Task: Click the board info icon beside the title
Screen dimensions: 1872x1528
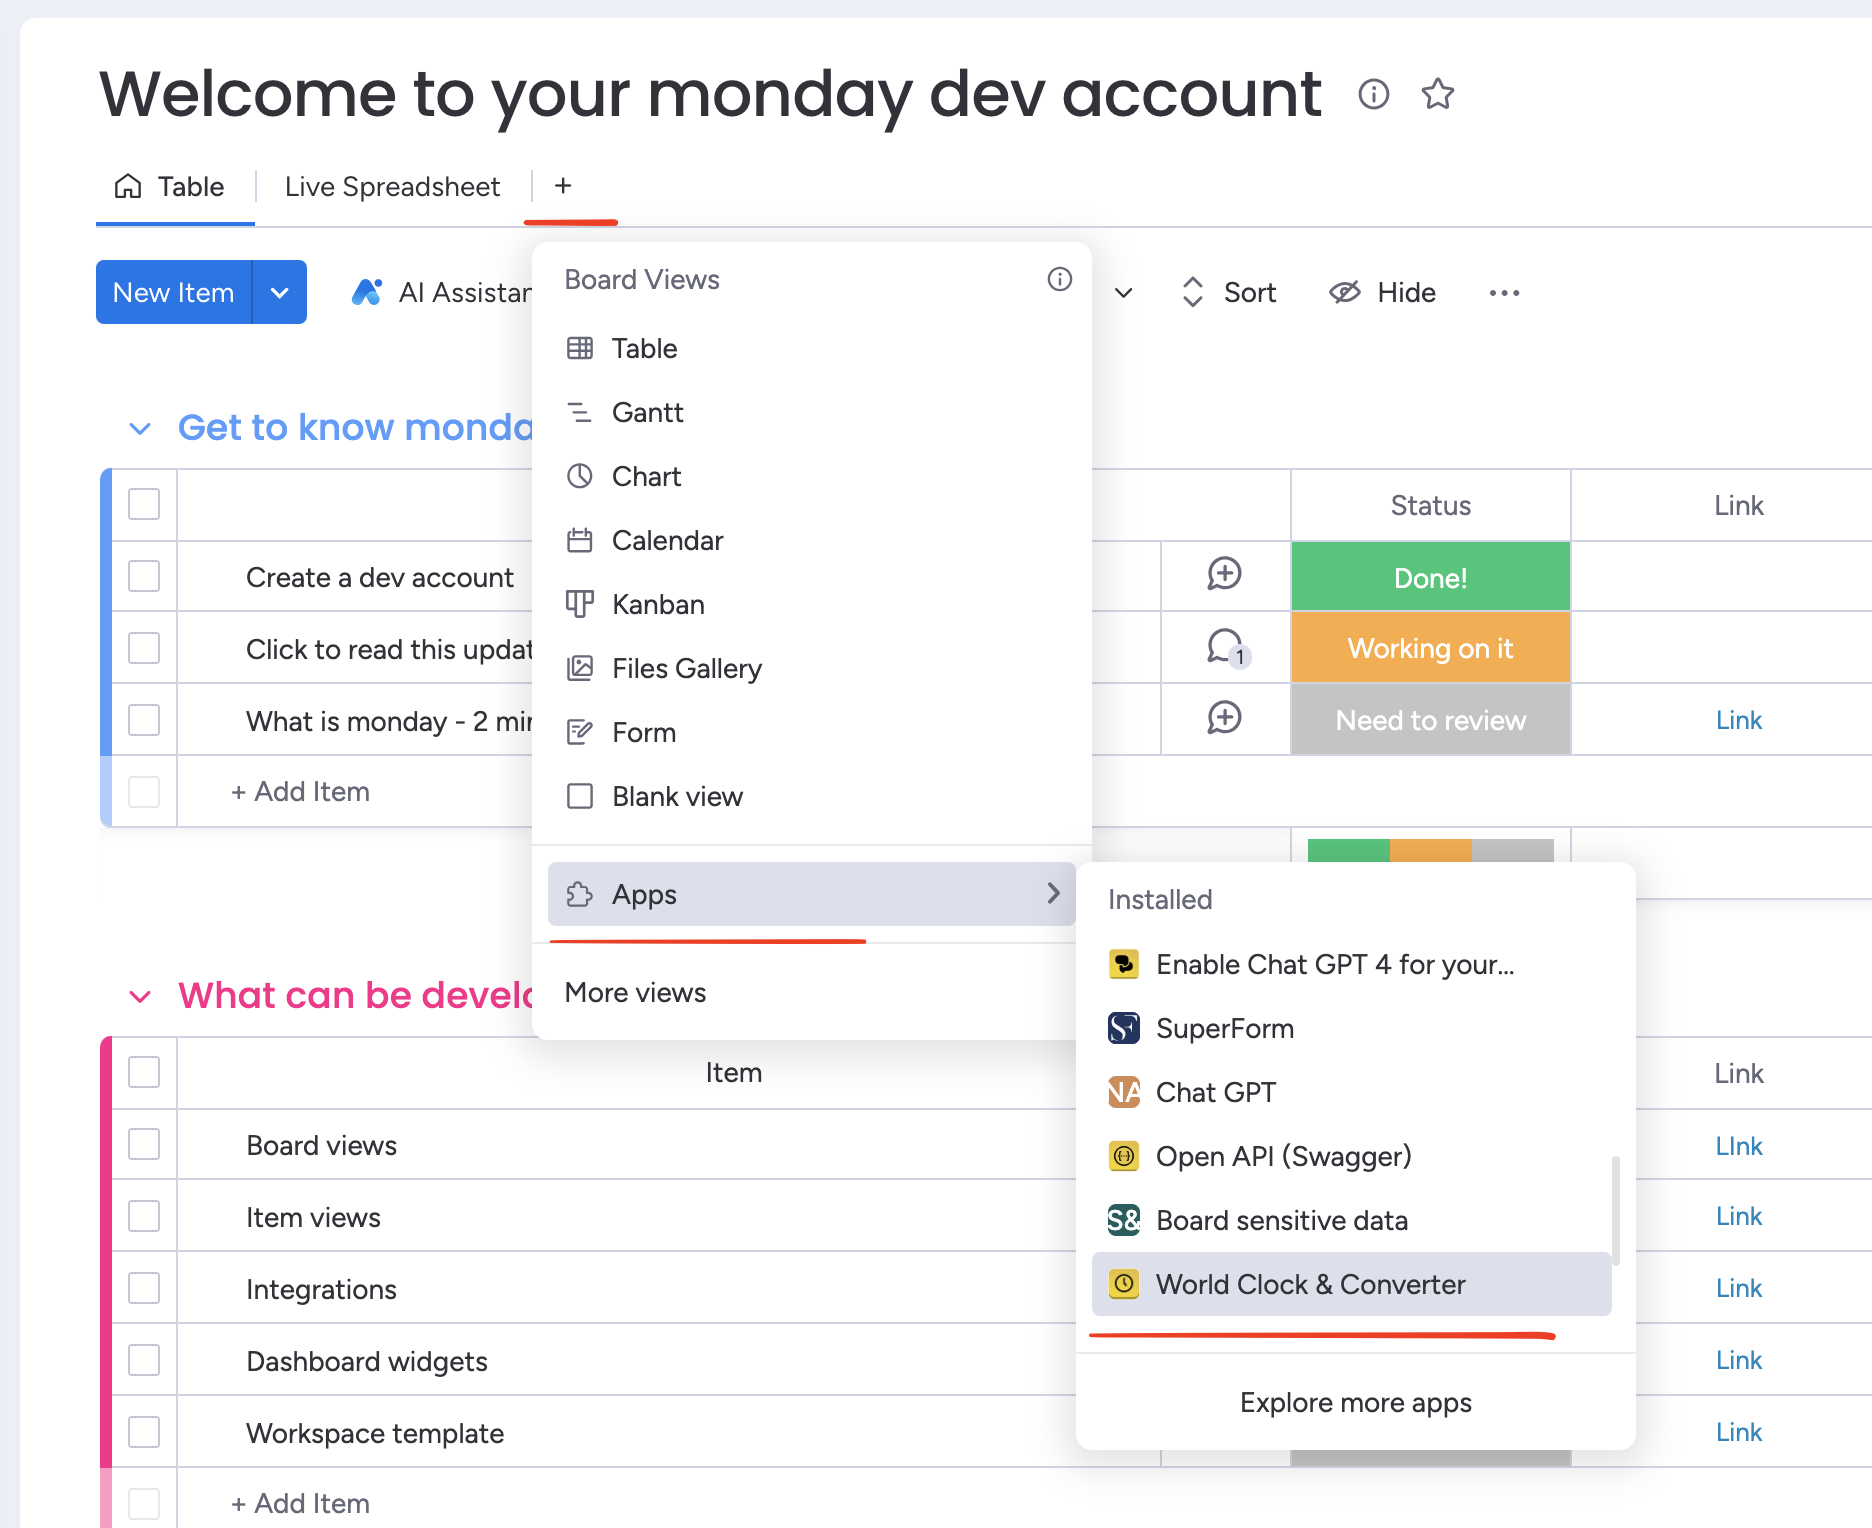Action: [1374, 94]
